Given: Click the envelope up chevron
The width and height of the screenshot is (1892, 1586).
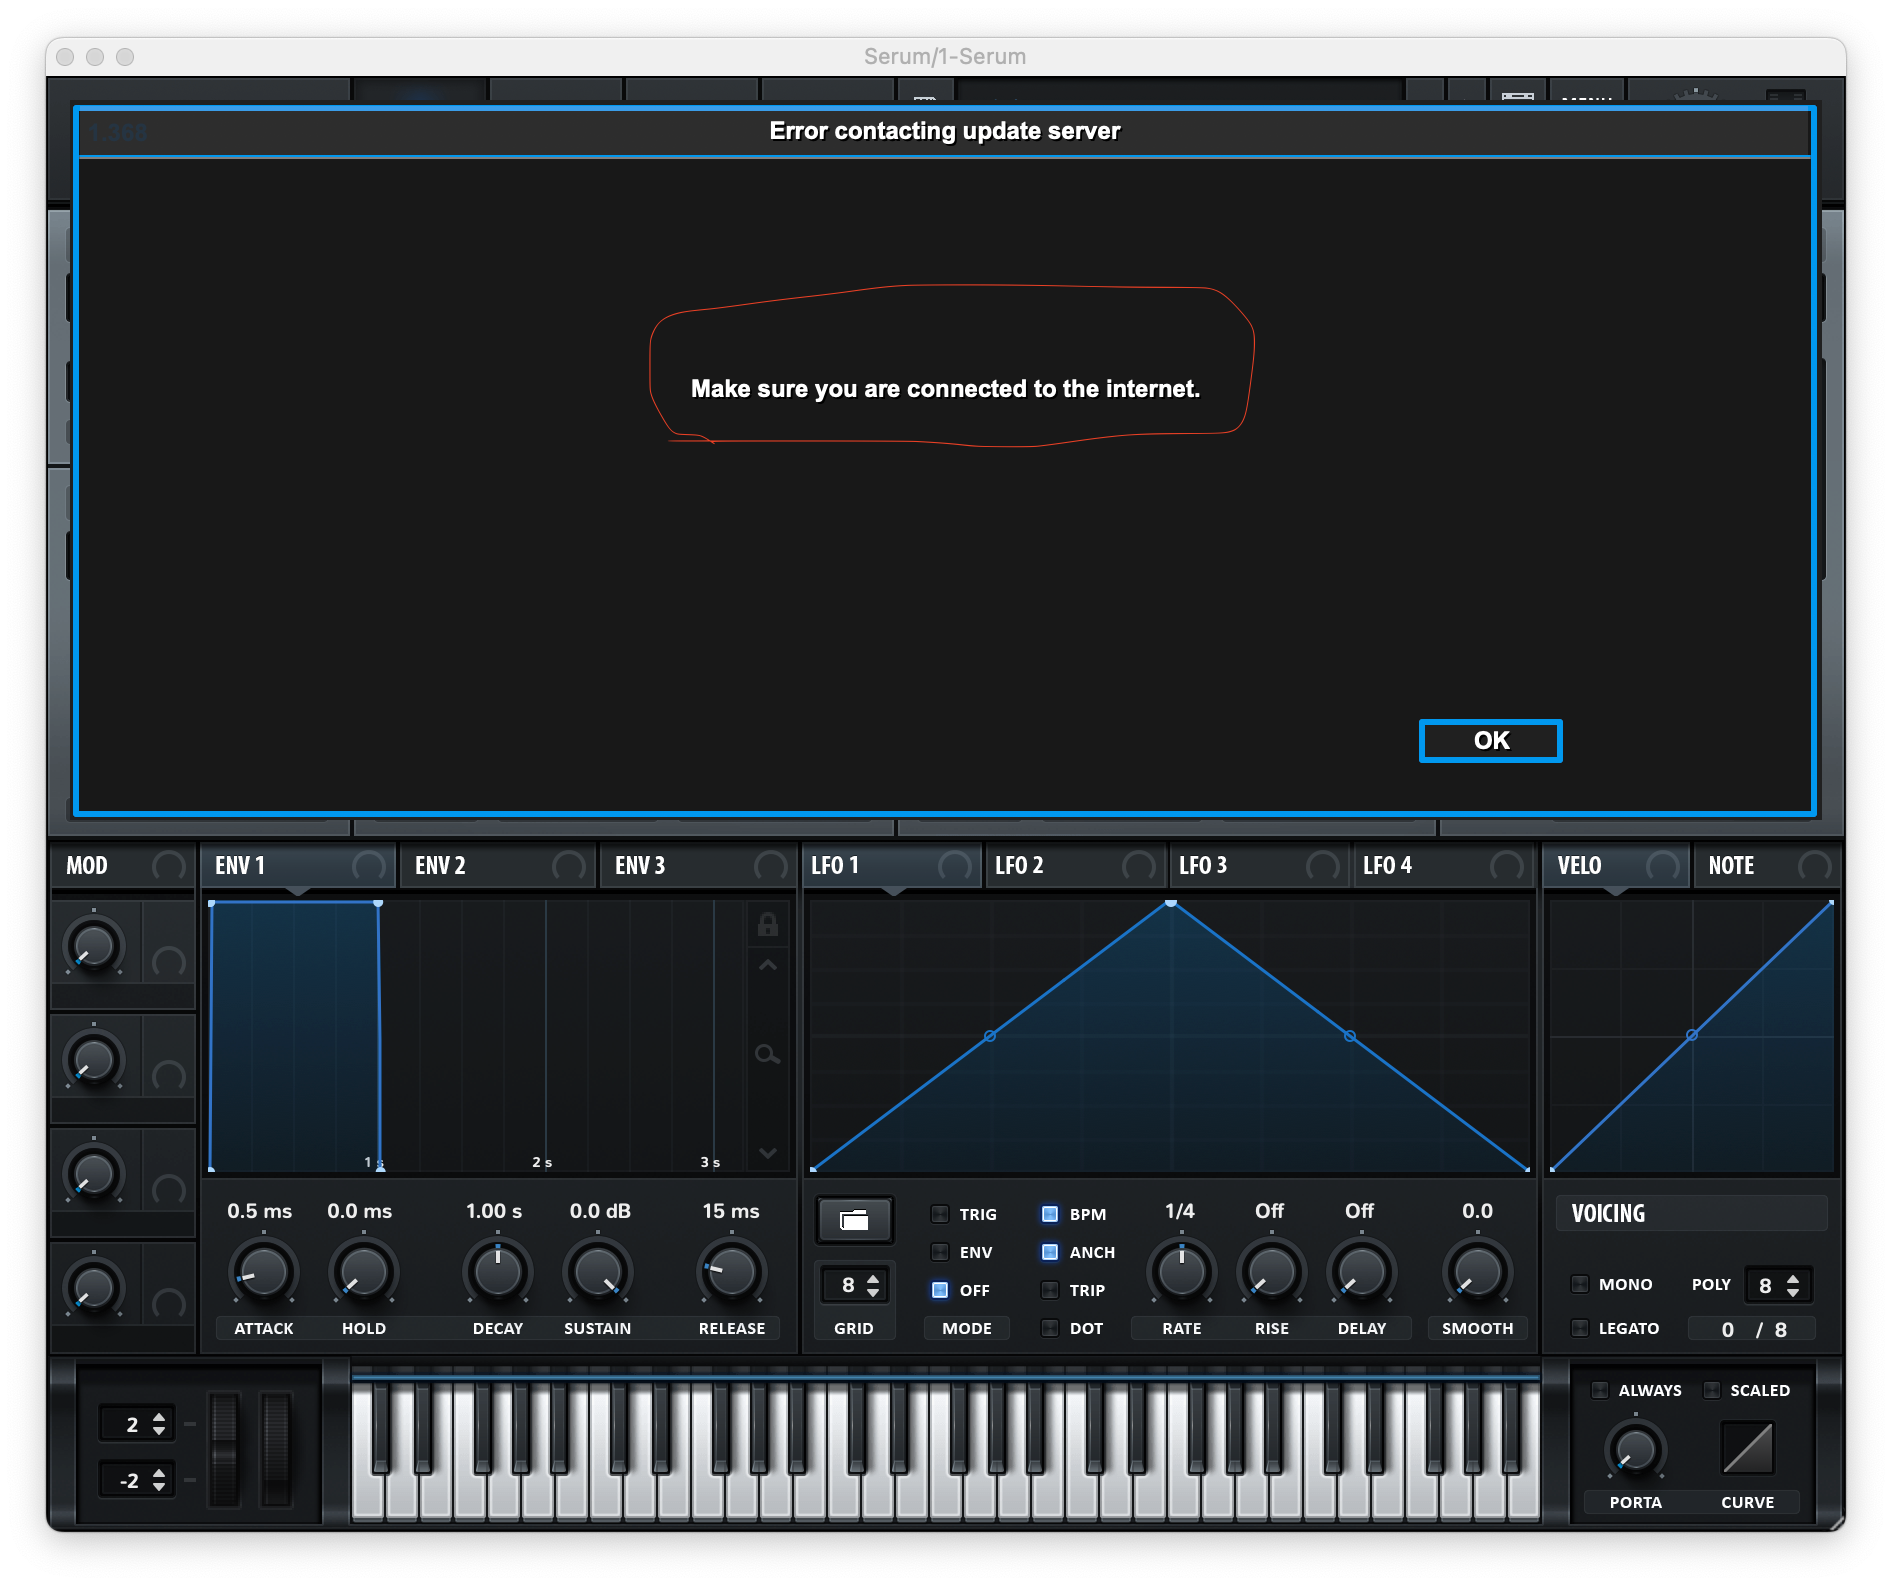Looking at the screenshot, I should pos(768,966).
